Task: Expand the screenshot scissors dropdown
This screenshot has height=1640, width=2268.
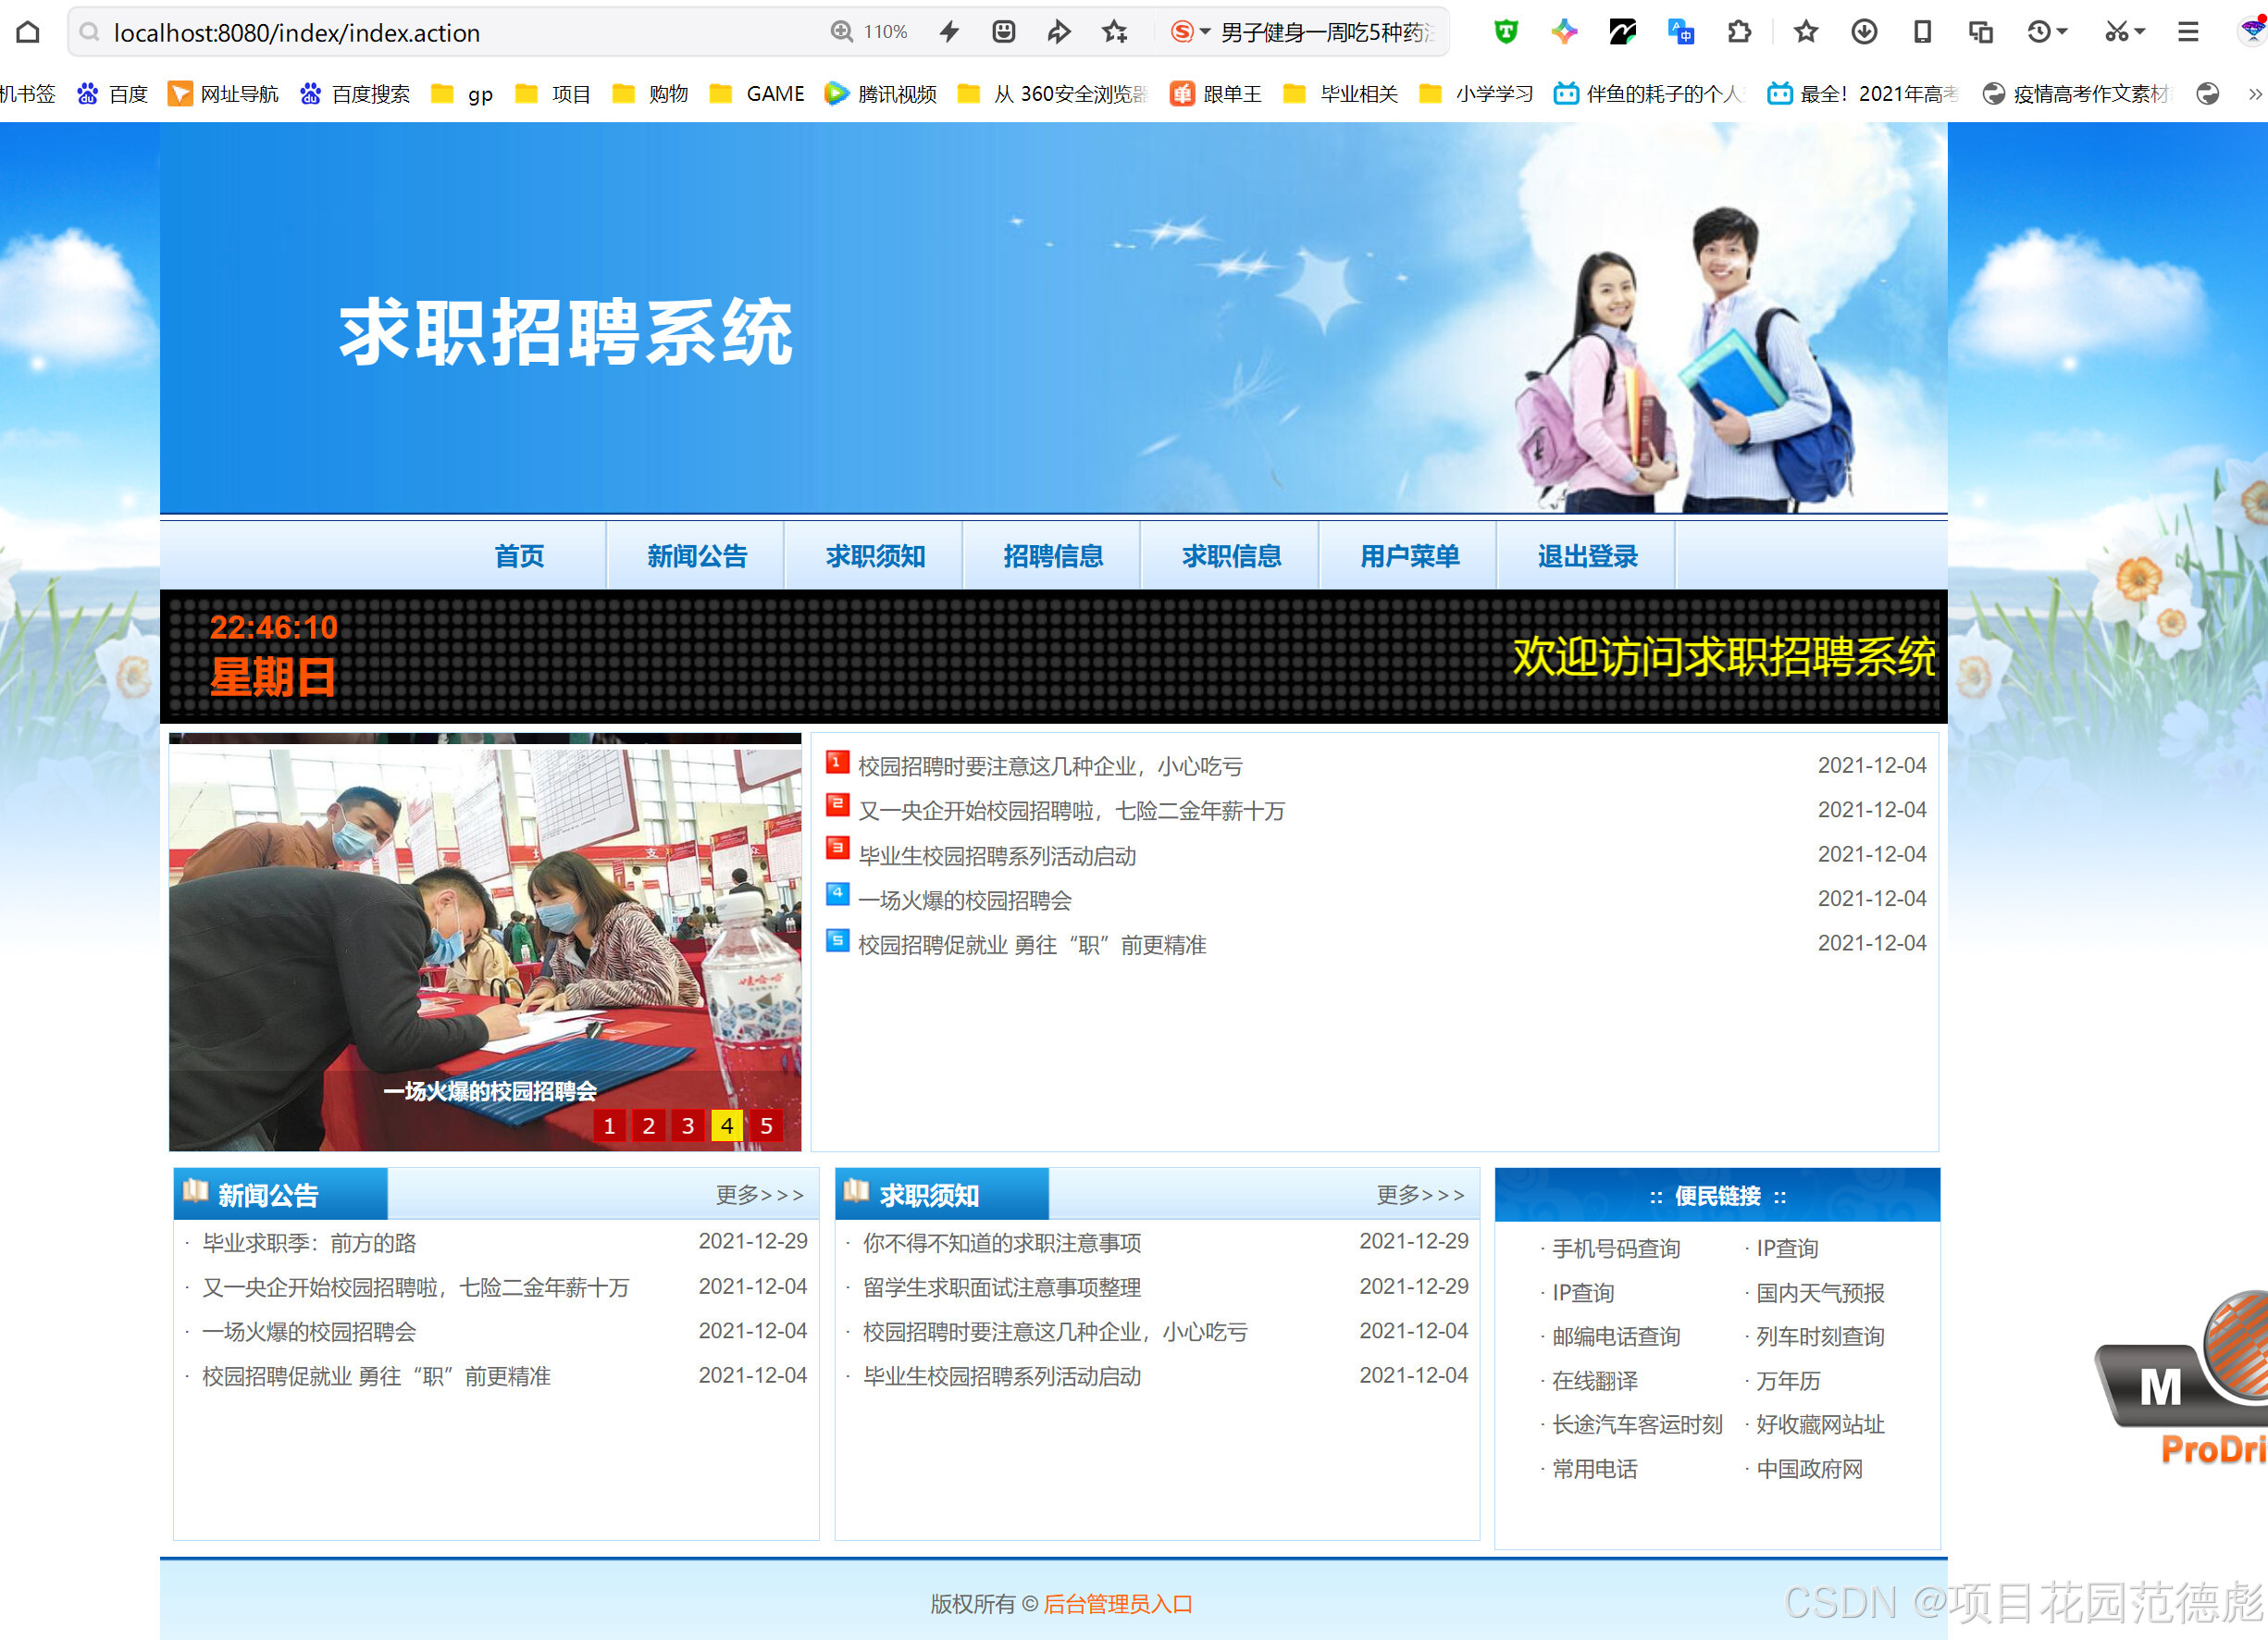Action: 2140,32
